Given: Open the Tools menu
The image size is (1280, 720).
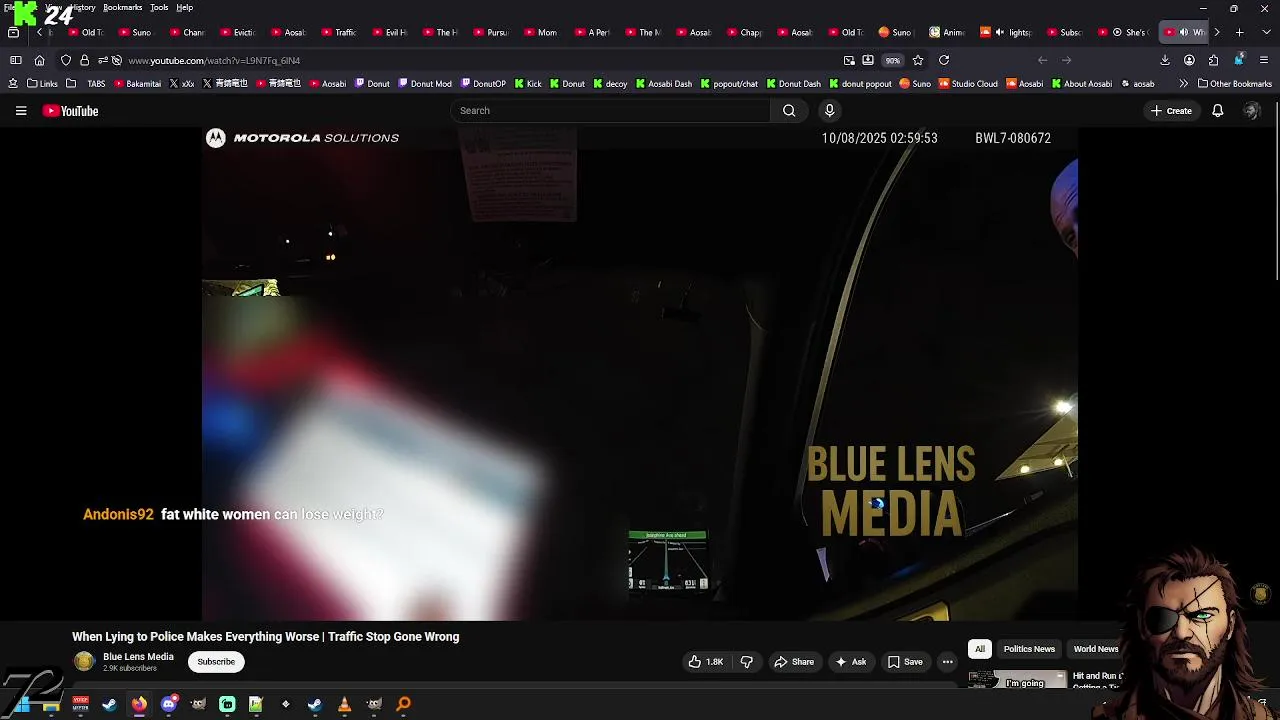Looking at the screenshot, I should point(159,7).
